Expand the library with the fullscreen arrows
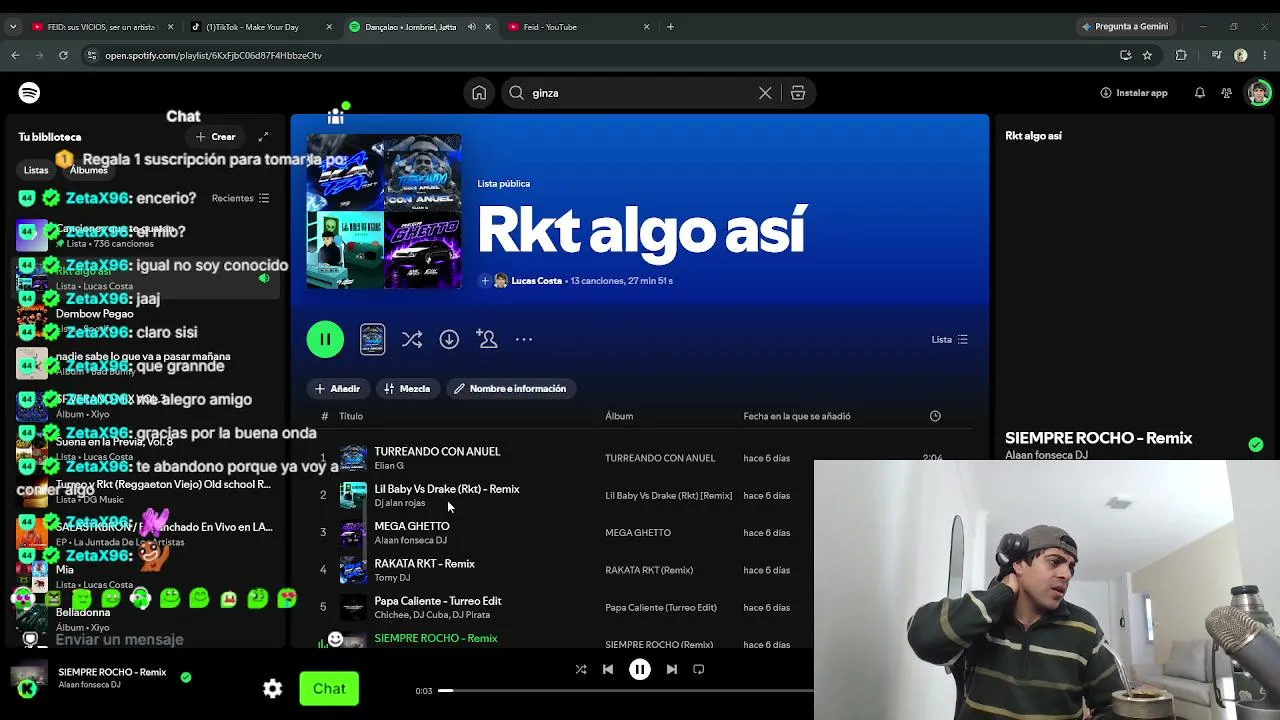The height and width of the screenshot is (720, 1280). click(x=263, y=137)
